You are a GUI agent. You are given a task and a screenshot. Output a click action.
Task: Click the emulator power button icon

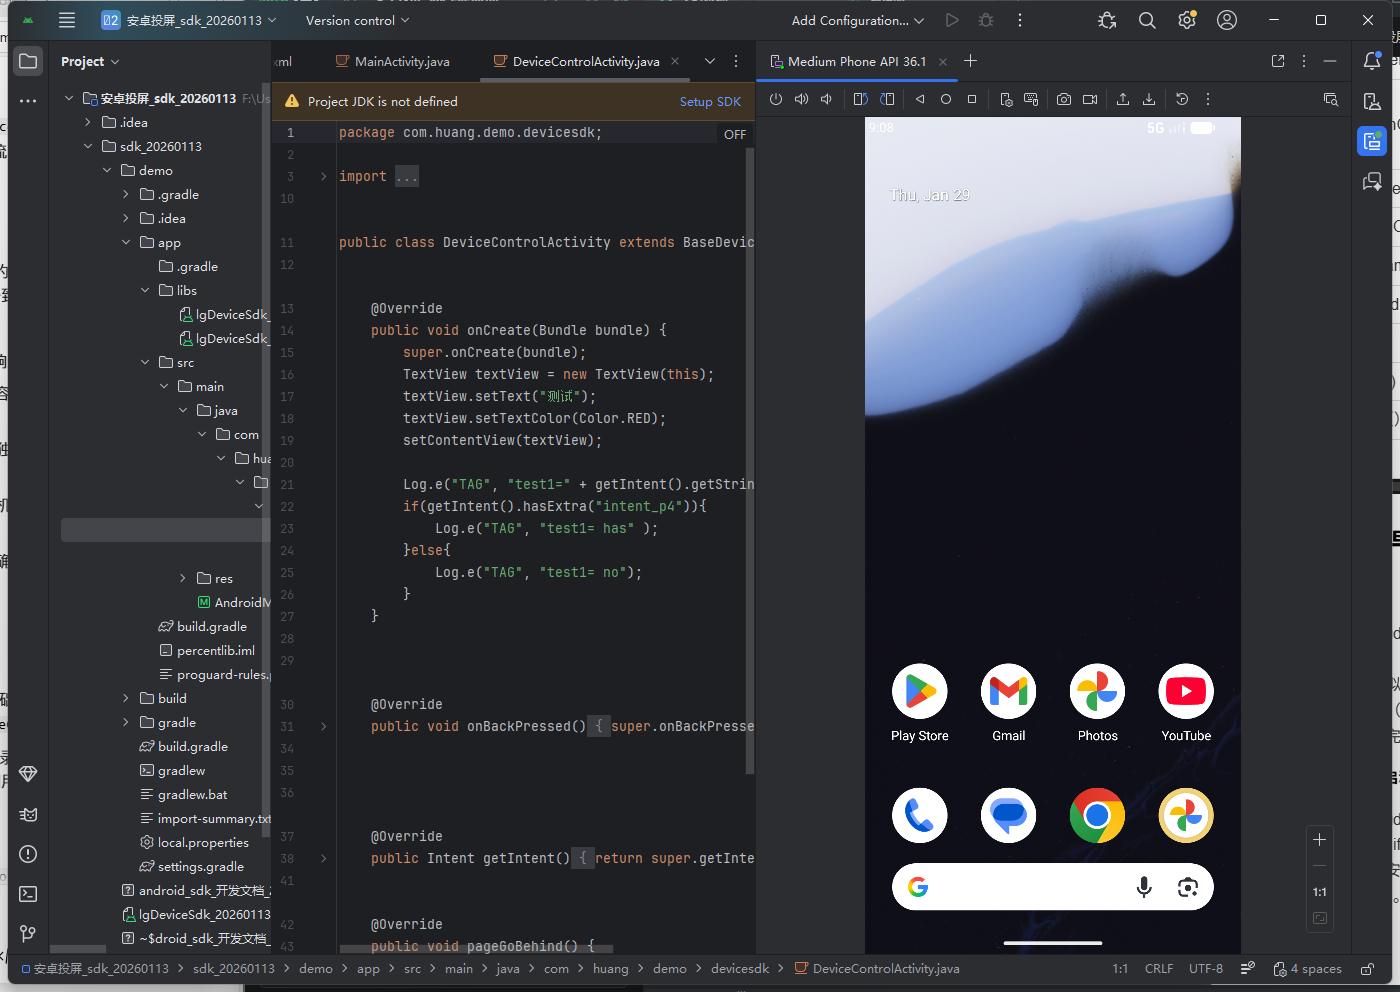[x=775, y=99]
